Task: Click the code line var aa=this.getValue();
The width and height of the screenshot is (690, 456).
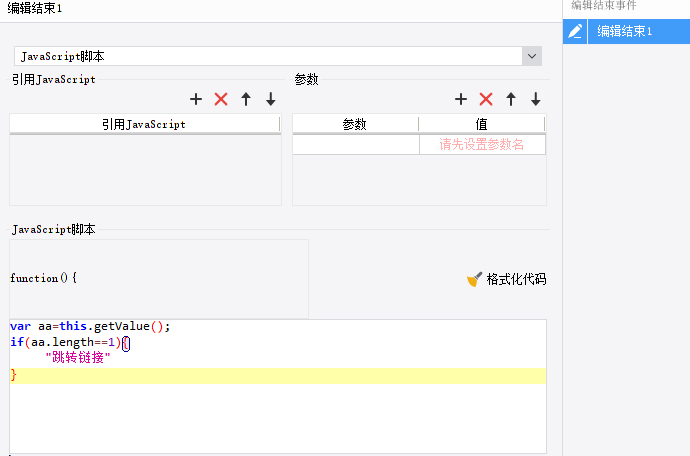Action: point(90,326)
